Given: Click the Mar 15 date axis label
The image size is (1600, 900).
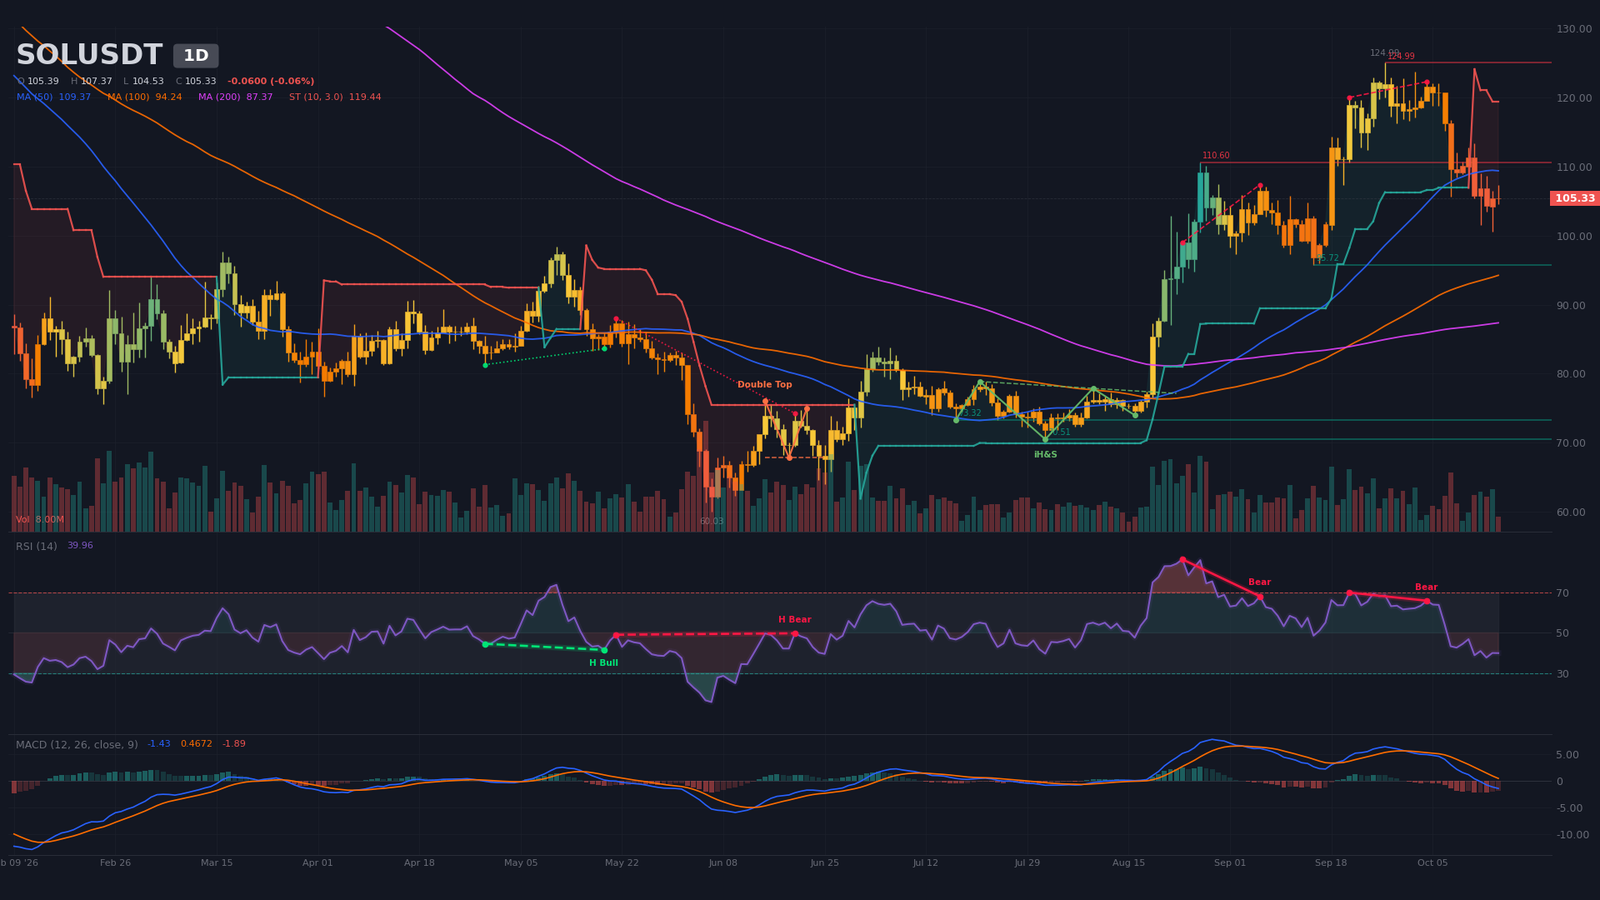Looking at the screenshot, I should [216, 863].
